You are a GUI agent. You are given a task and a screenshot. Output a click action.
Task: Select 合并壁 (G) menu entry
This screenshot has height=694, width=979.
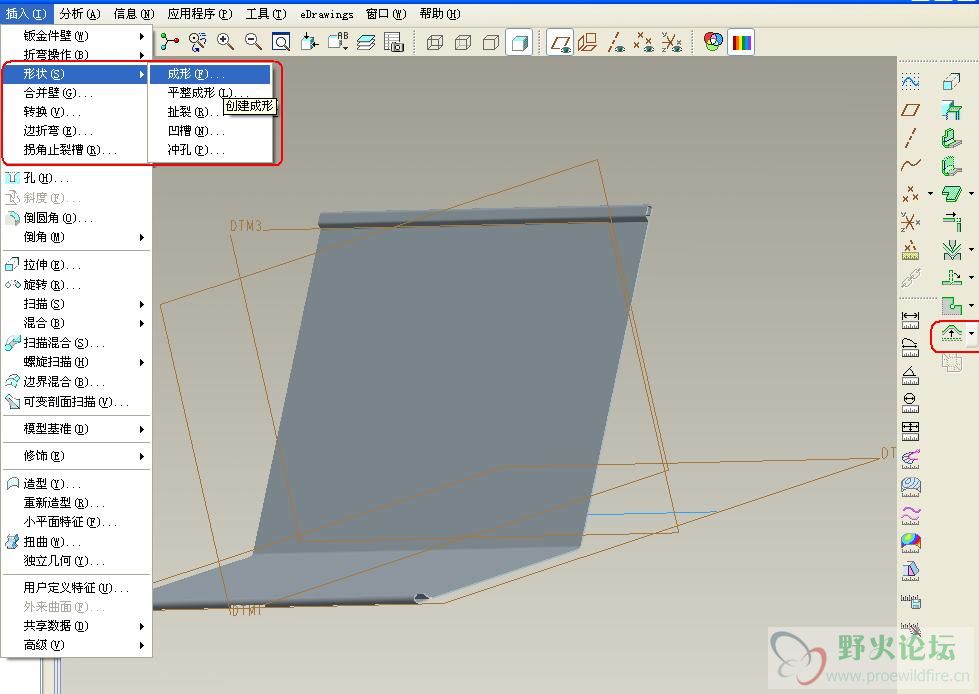[76, 93]
